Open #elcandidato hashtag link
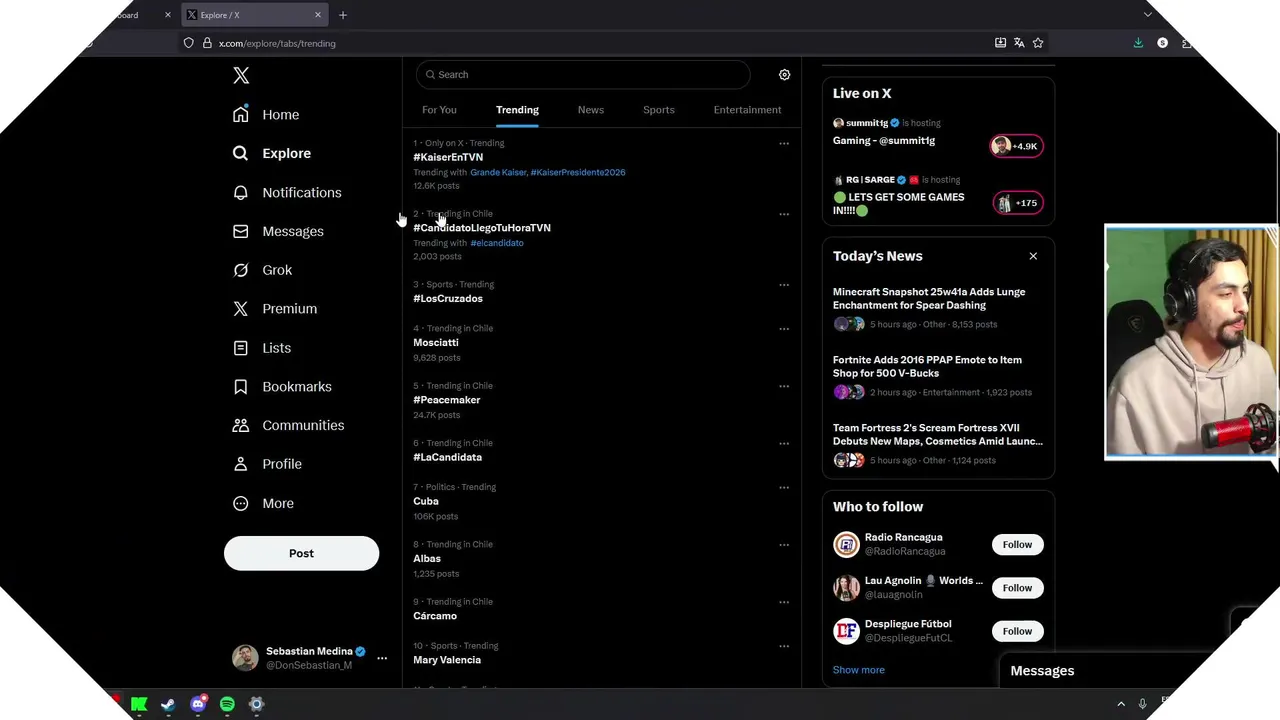 pyautogui.click(x=497, y=243)
